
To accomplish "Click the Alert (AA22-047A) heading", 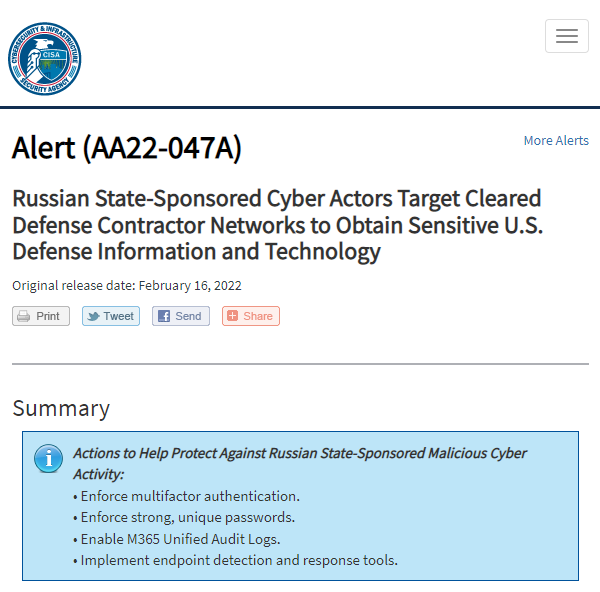I will [x=127, y=148].
